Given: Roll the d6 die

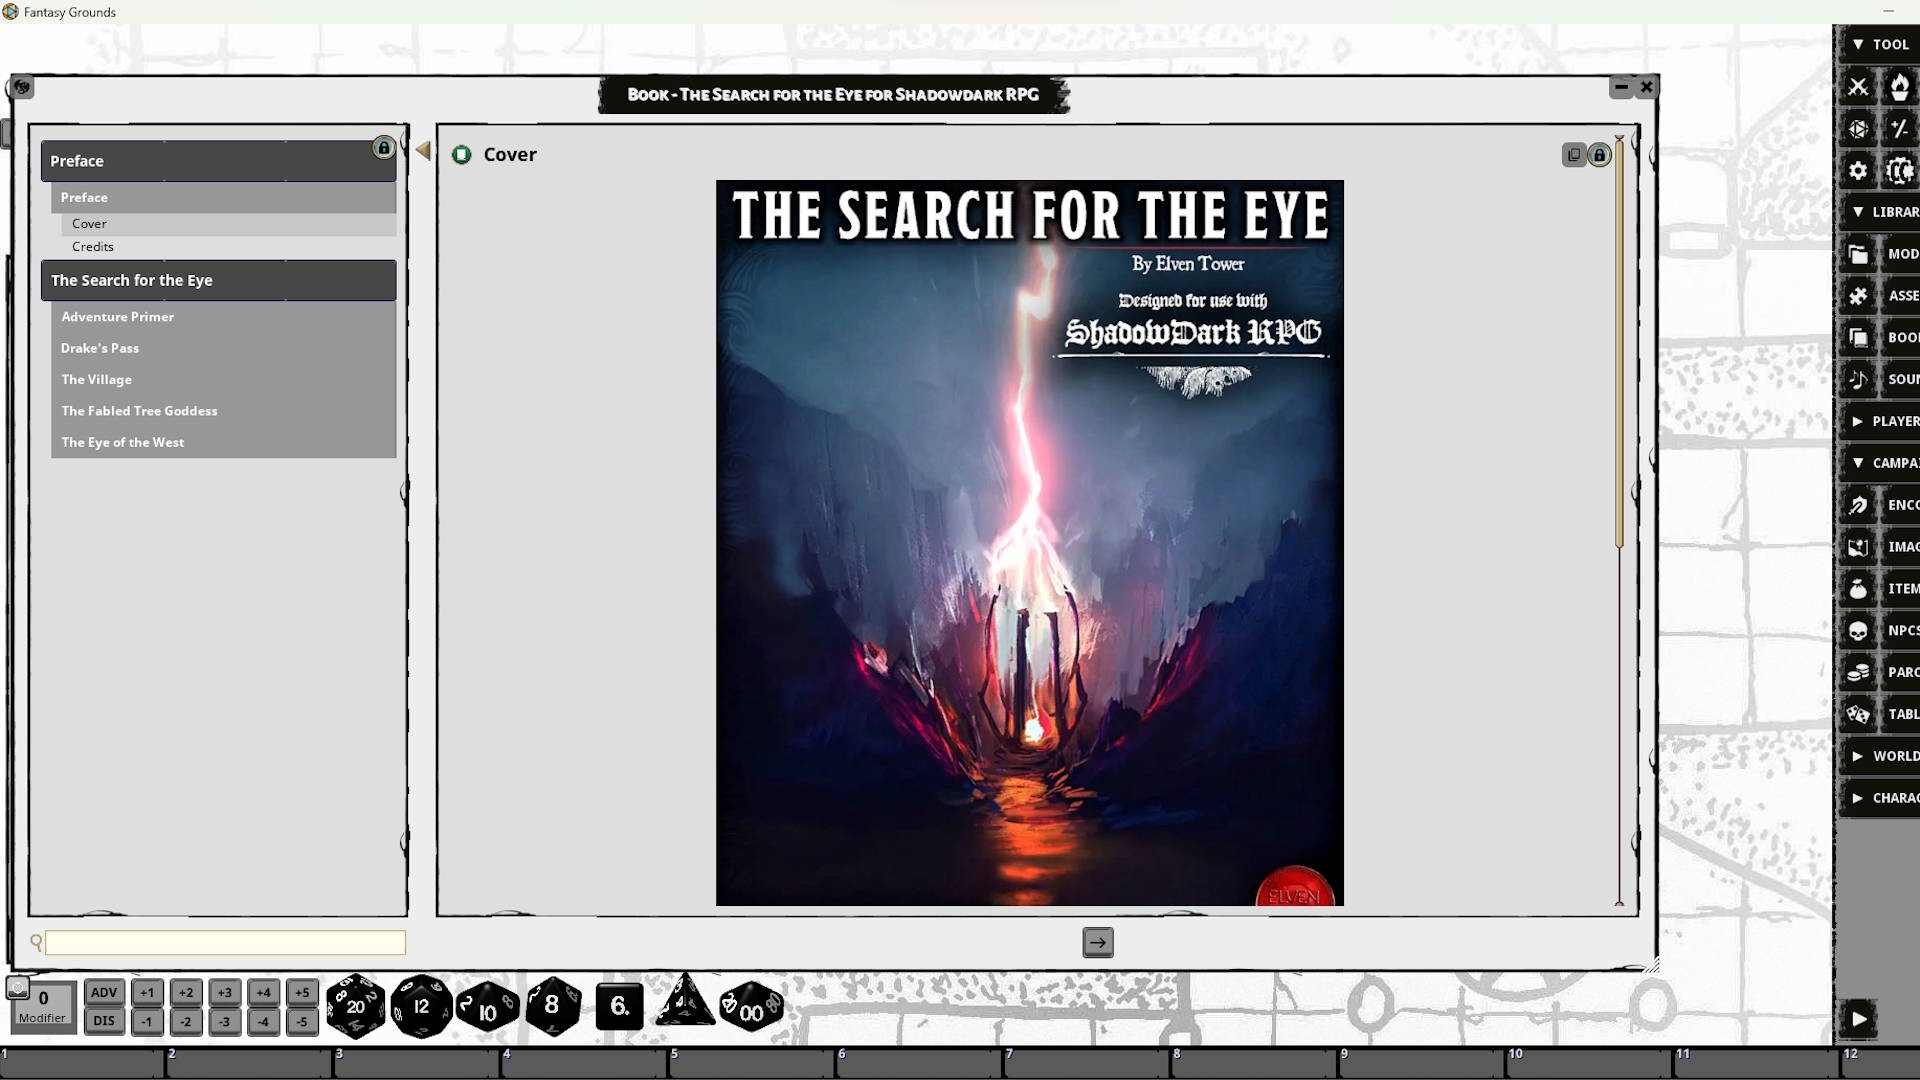Looking at the screenshot, I should point(619,1006).
